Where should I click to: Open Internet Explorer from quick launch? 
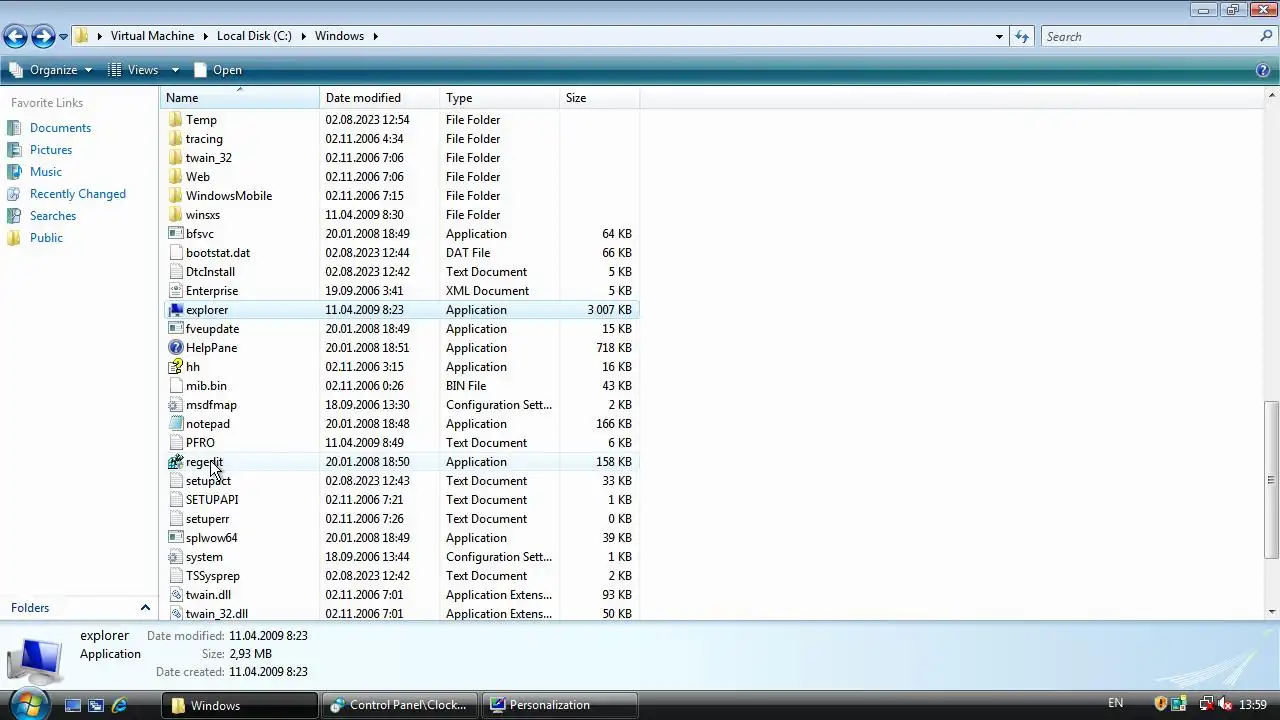pyautogui.click(x=119, y=705)
